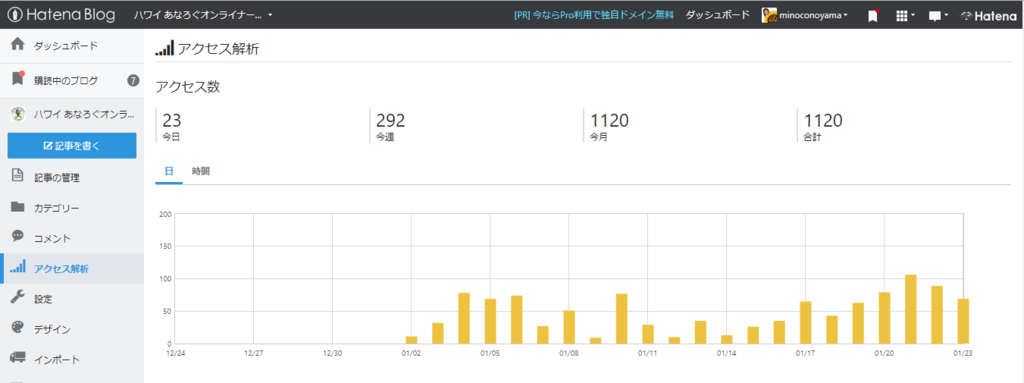Click the 合計 access count label
Image resolution: width=1024 pixels, height=383 pixels.
click(813, 137)
